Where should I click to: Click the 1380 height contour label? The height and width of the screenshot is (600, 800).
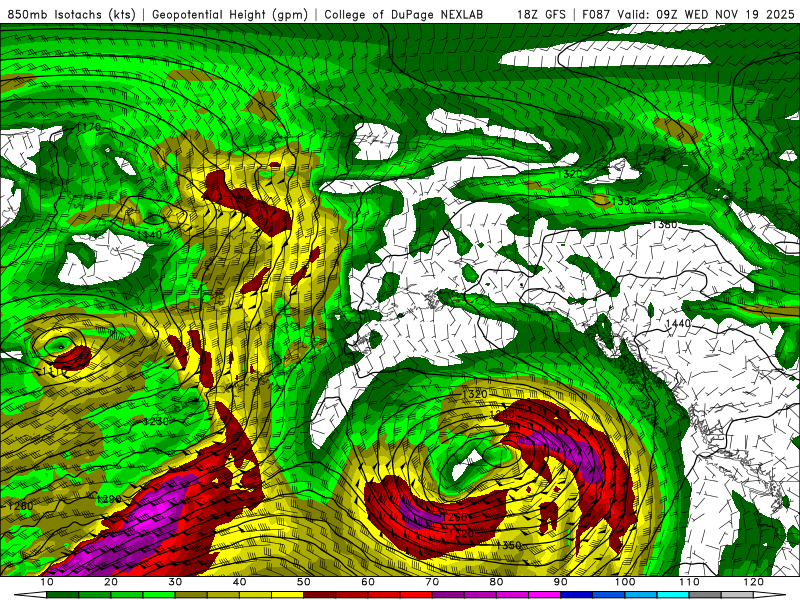[x=664, y=224]
